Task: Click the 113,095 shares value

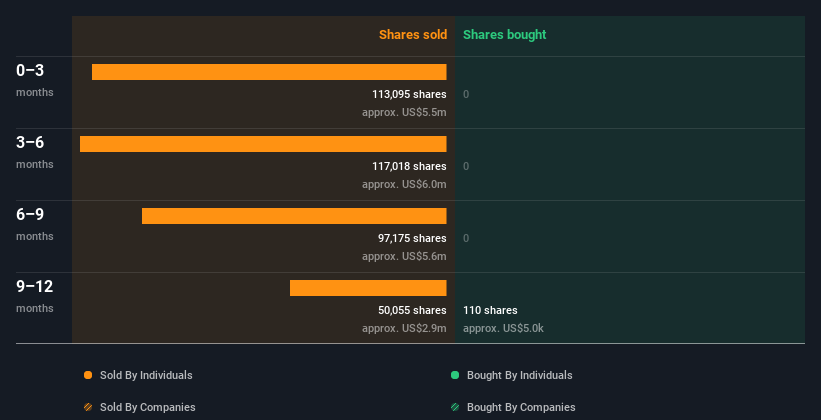Action: point(409,94)
